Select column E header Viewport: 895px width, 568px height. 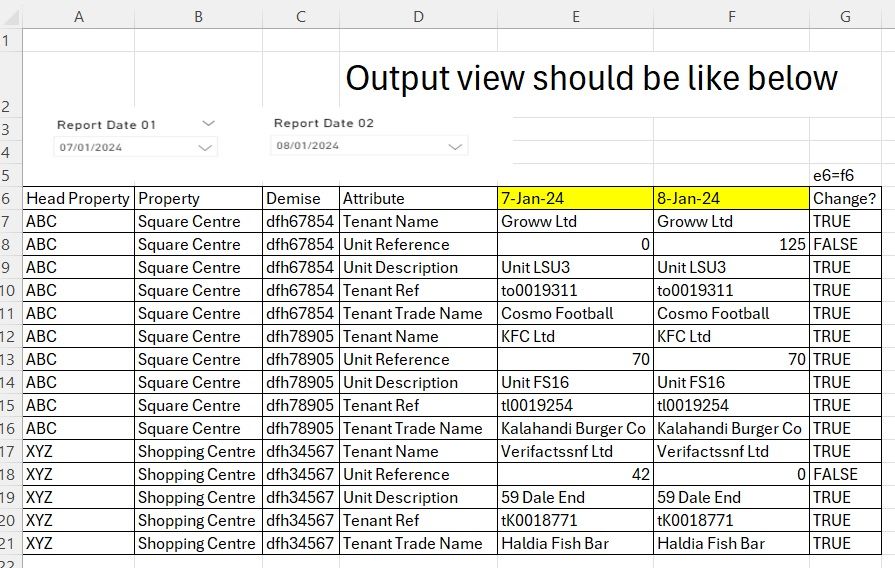(575, 17)
